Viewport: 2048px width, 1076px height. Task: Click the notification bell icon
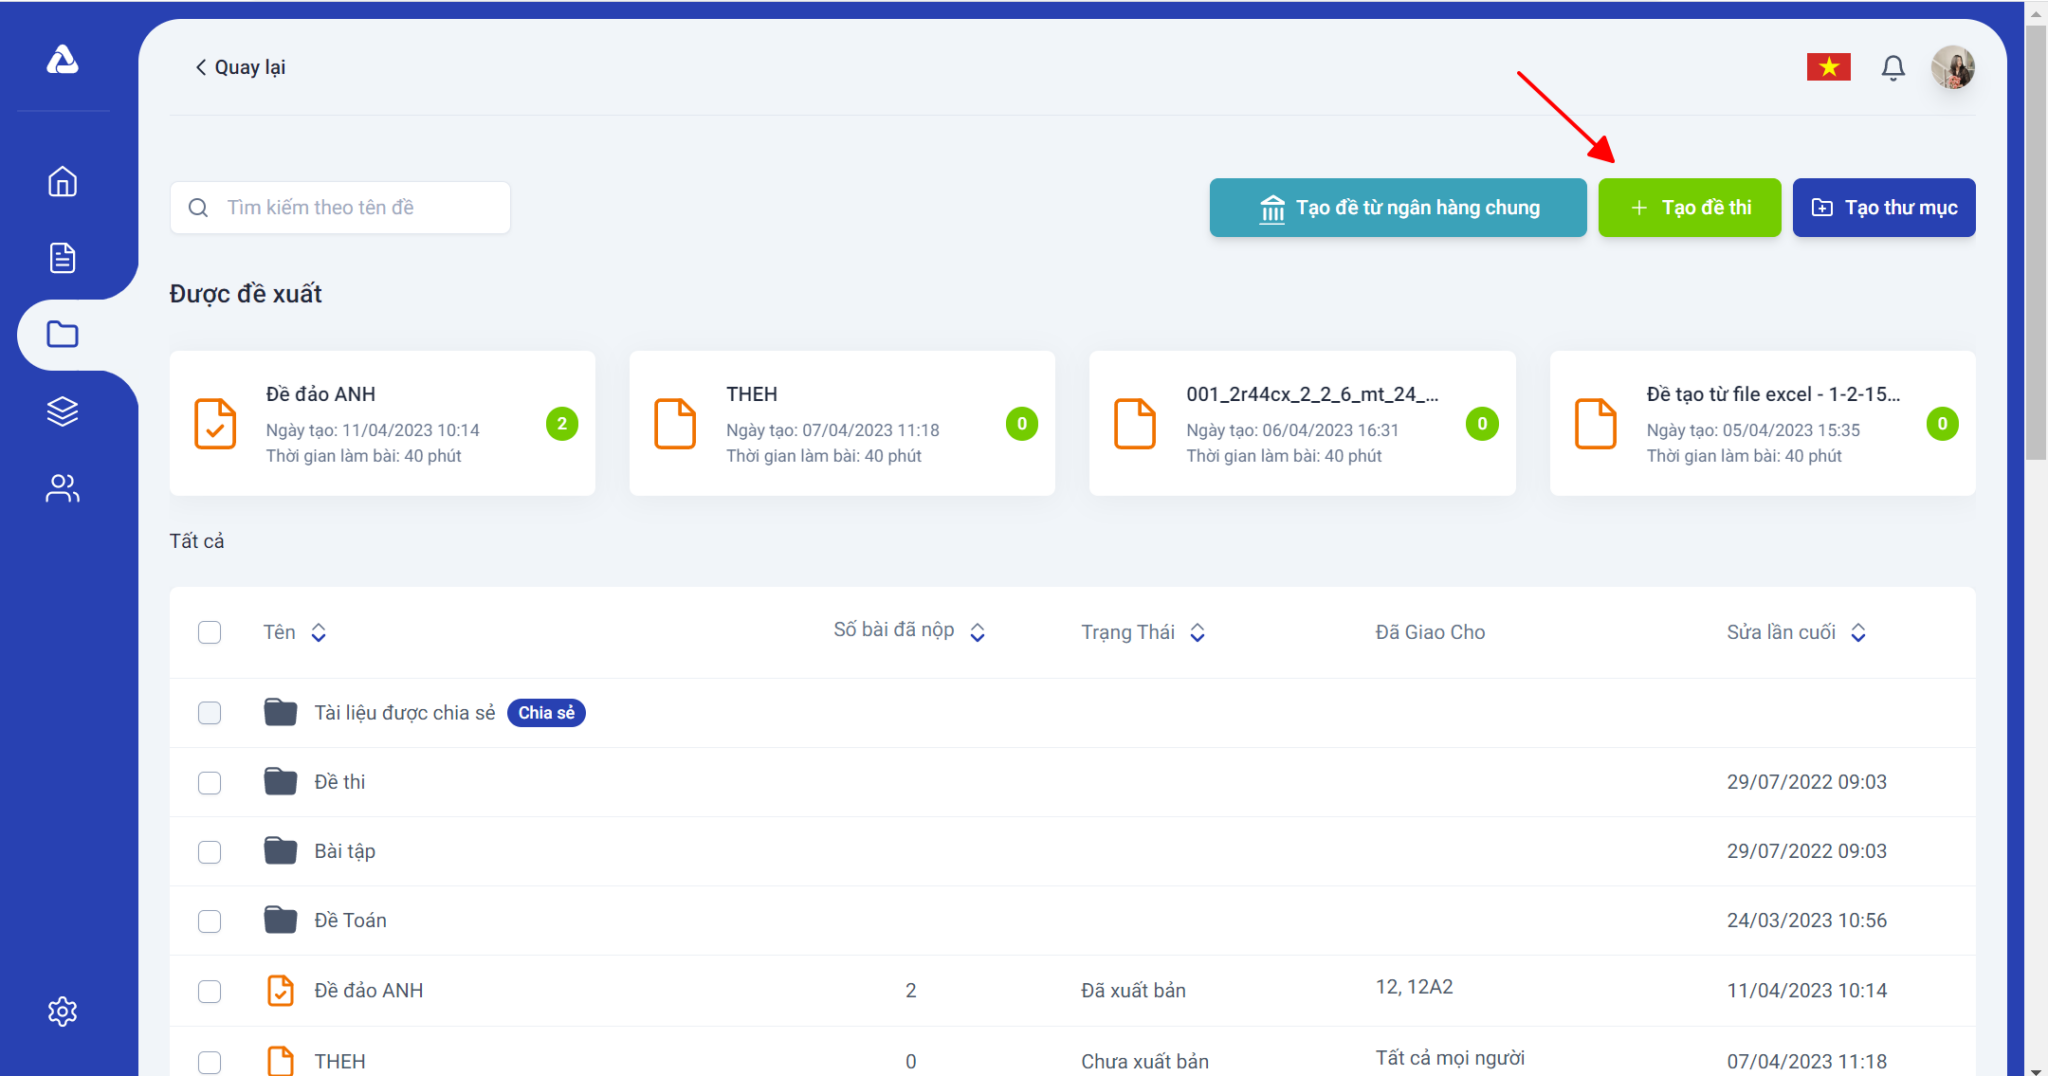(x=1892, y=67)
